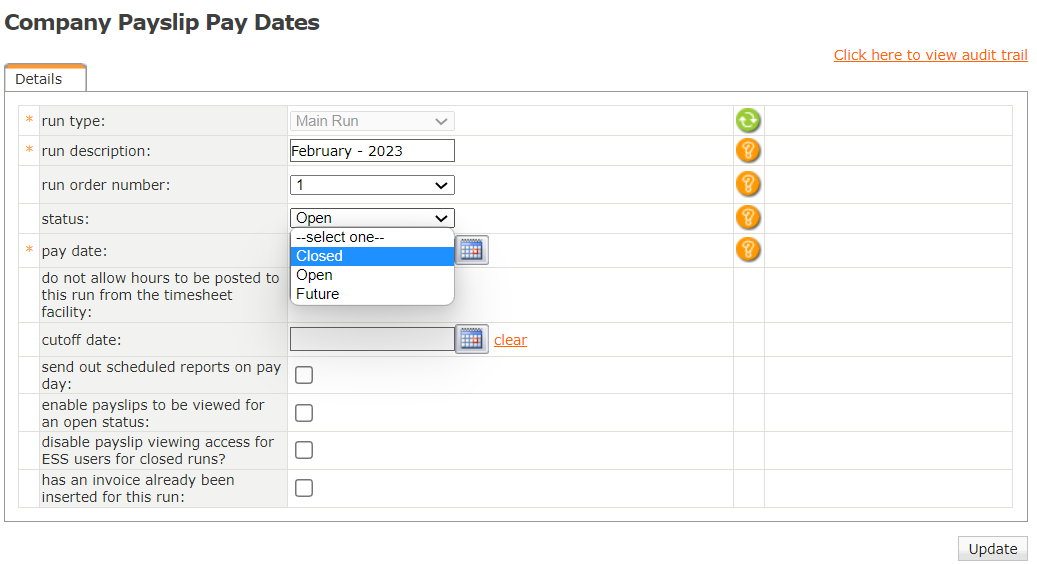Switch to the Details tab
This screenshot has width=1037, height=564.
click(x=39, y=79)
